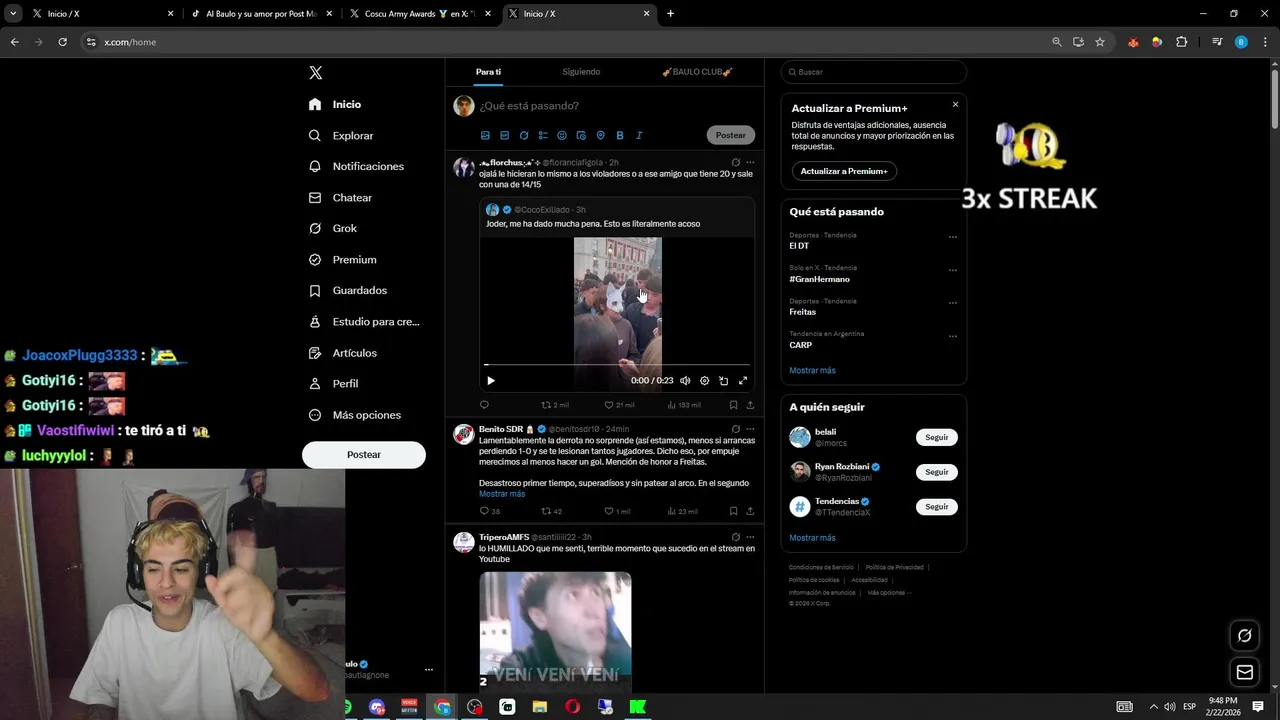This screenshot has width=1280, height=720.
Task: Add image to the new post
Action: click(485, 135)
